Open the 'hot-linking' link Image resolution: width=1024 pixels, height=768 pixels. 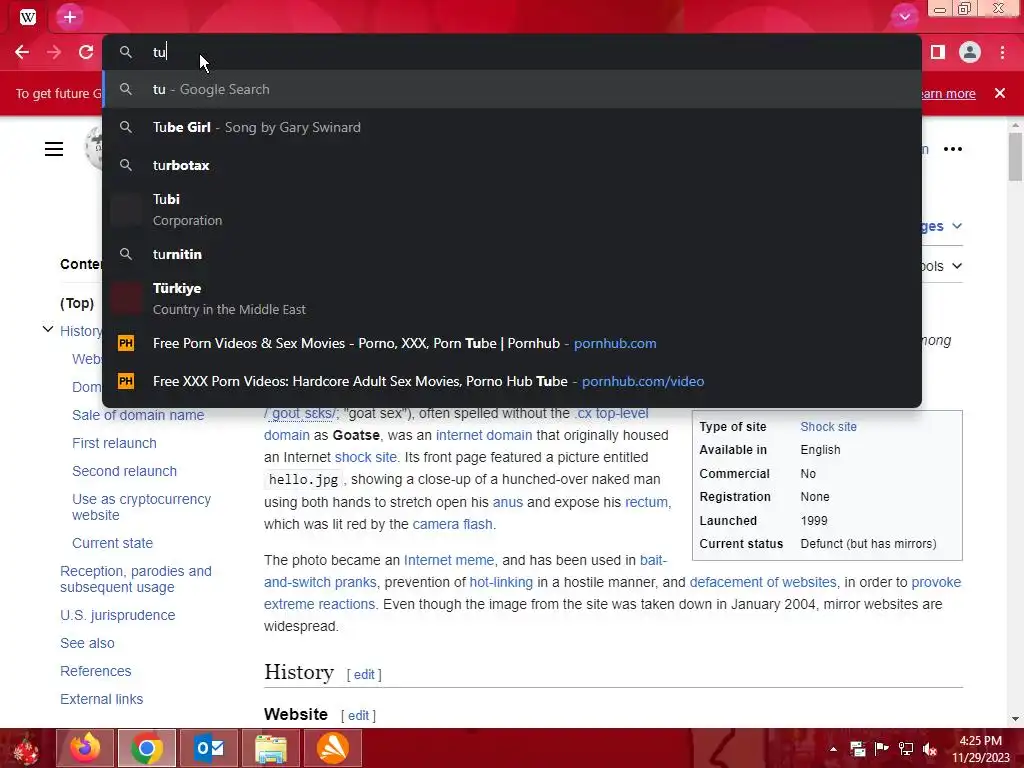[x=501, y=583]
